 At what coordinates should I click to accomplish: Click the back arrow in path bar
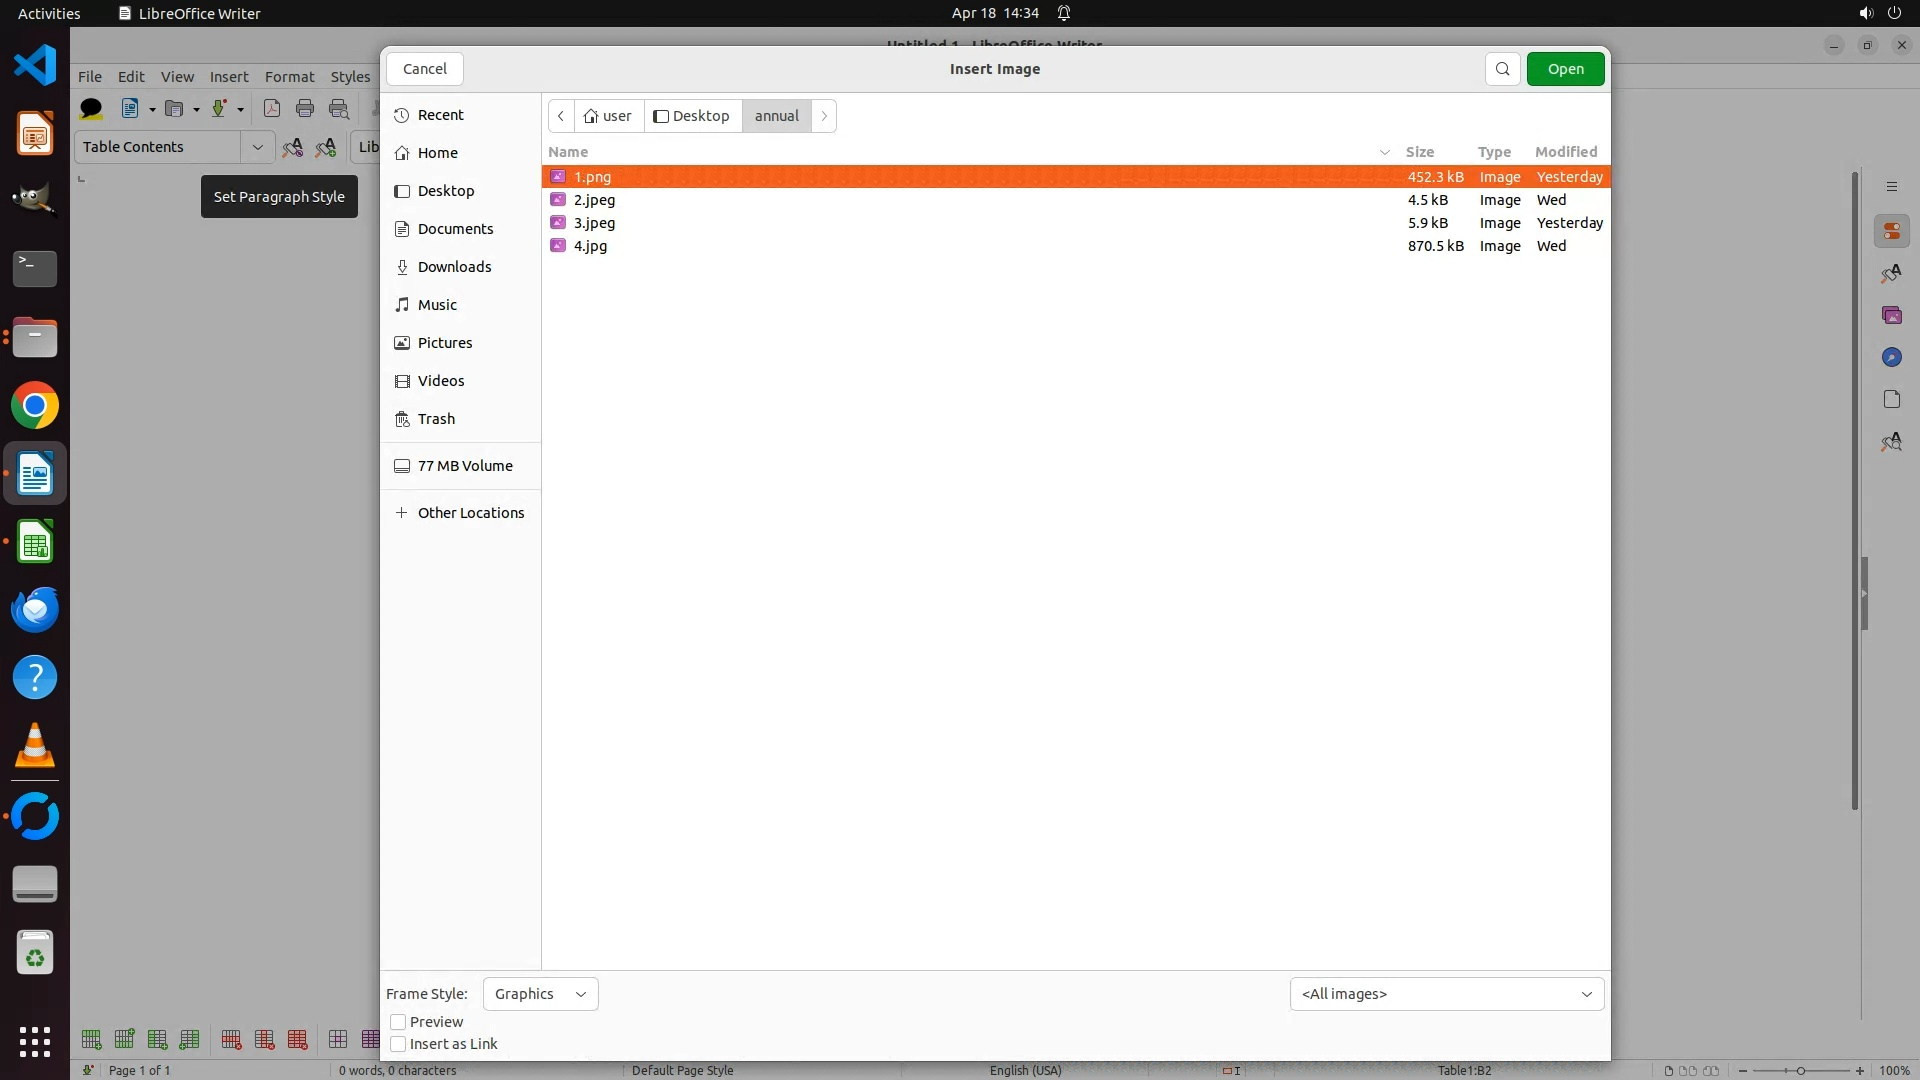coord(561,116)
